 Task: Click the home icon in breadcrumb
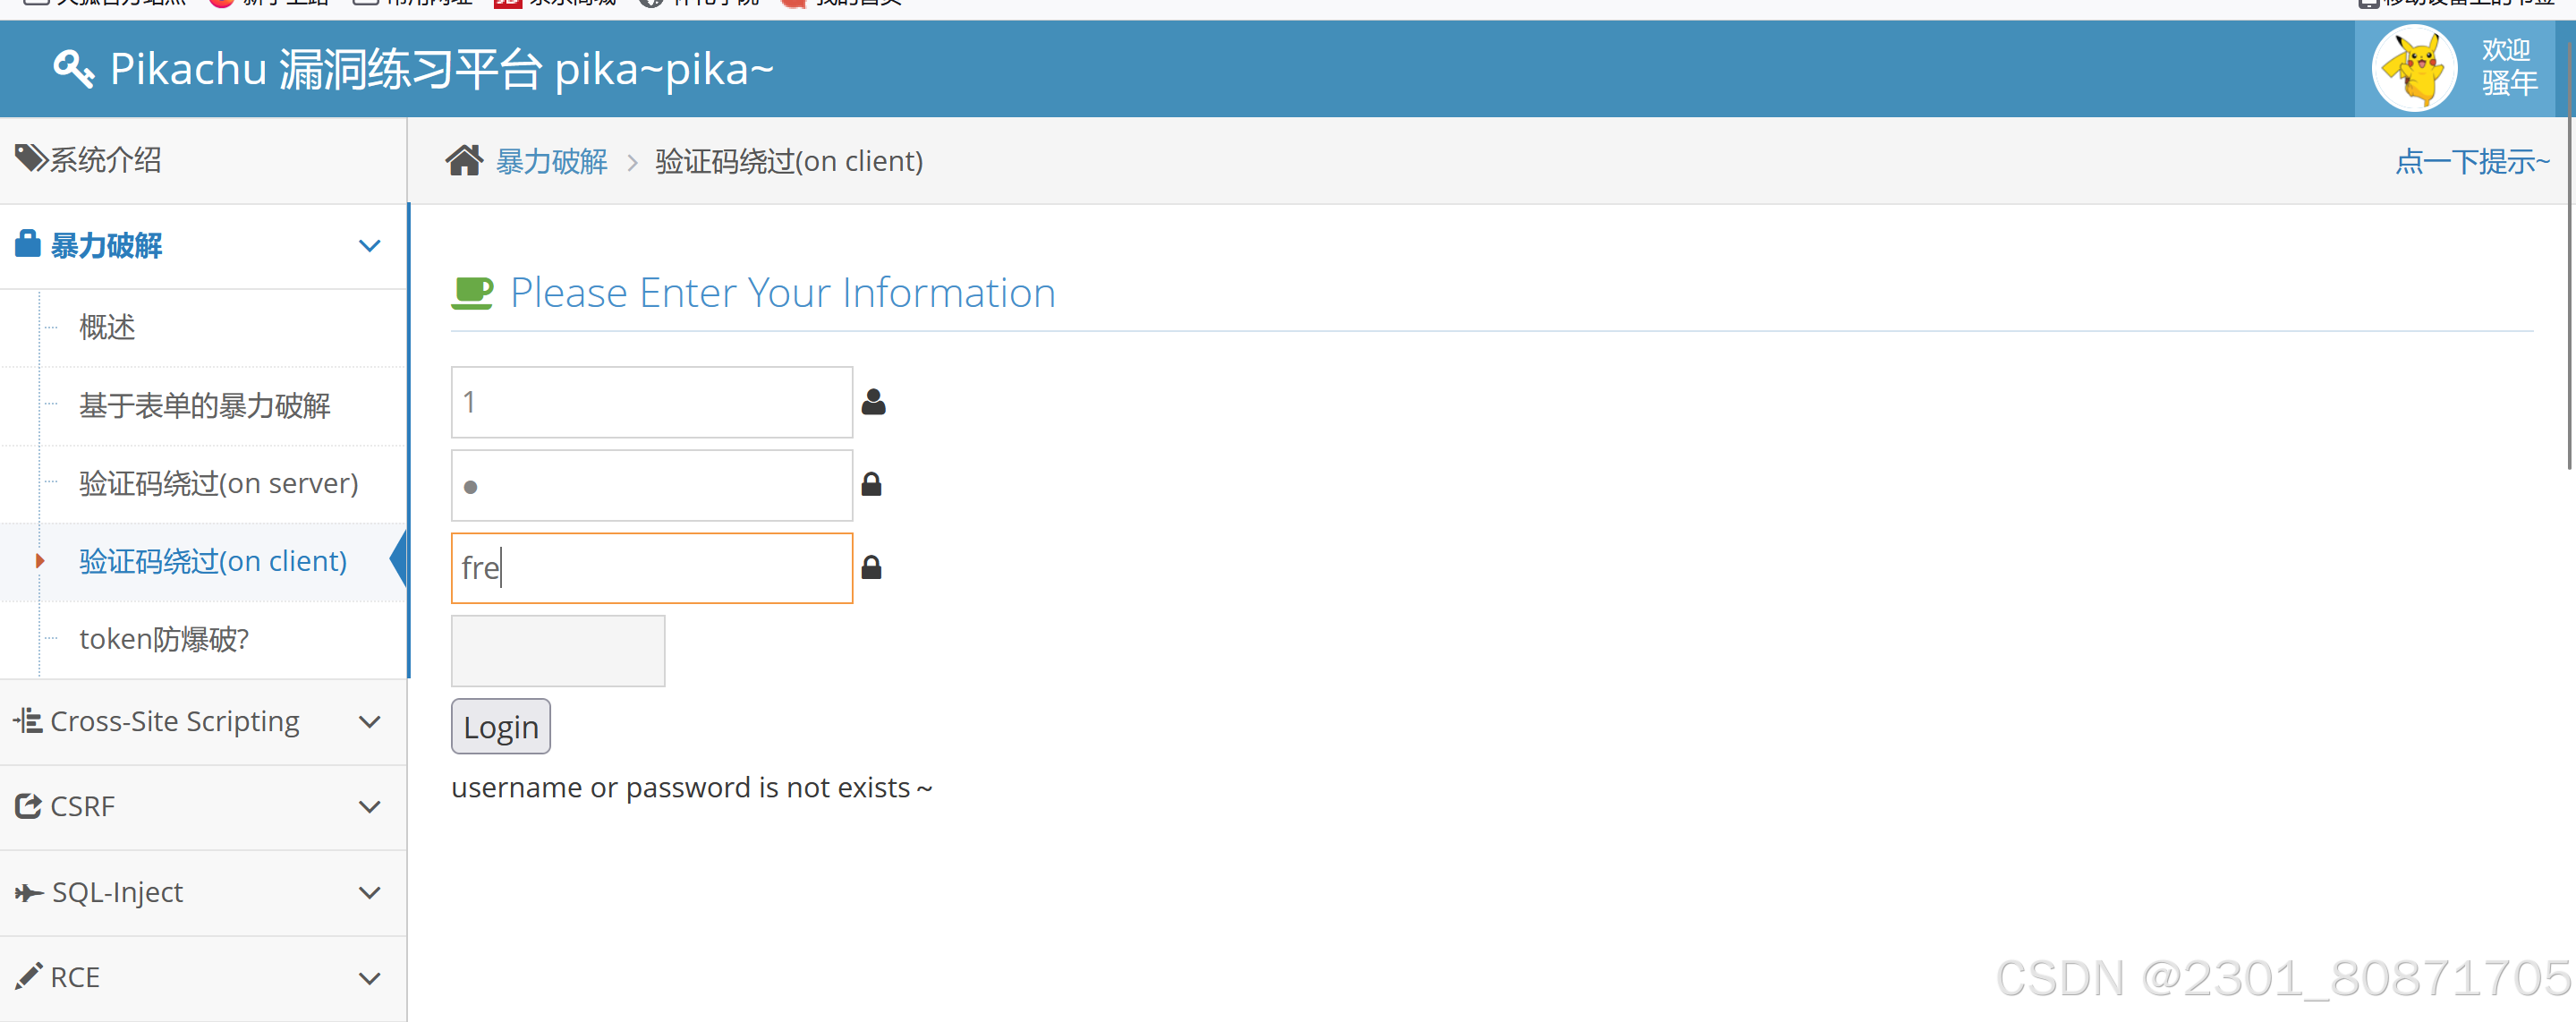(x=464, y=161)
